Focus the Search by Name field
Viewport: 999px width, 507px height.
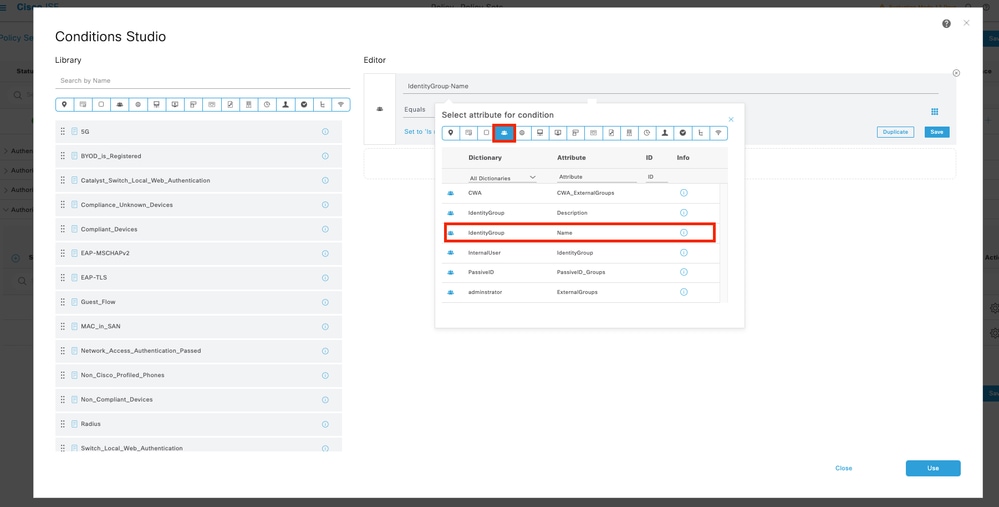click(x=203, y=81)
